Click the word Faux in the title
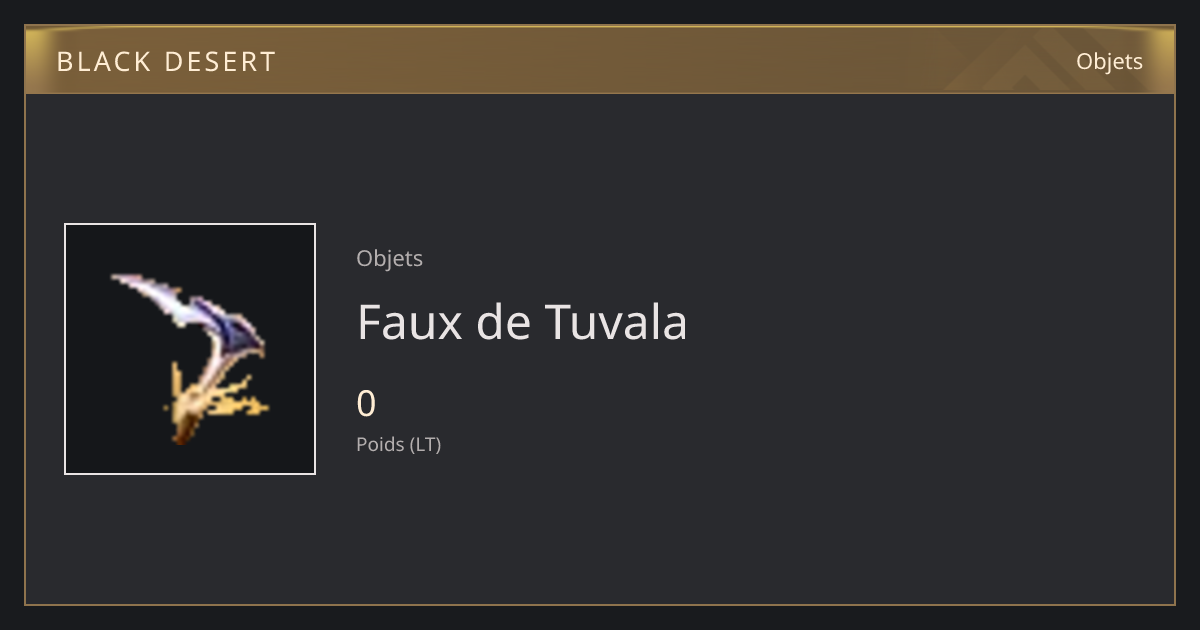 click(x=397, y=322)
